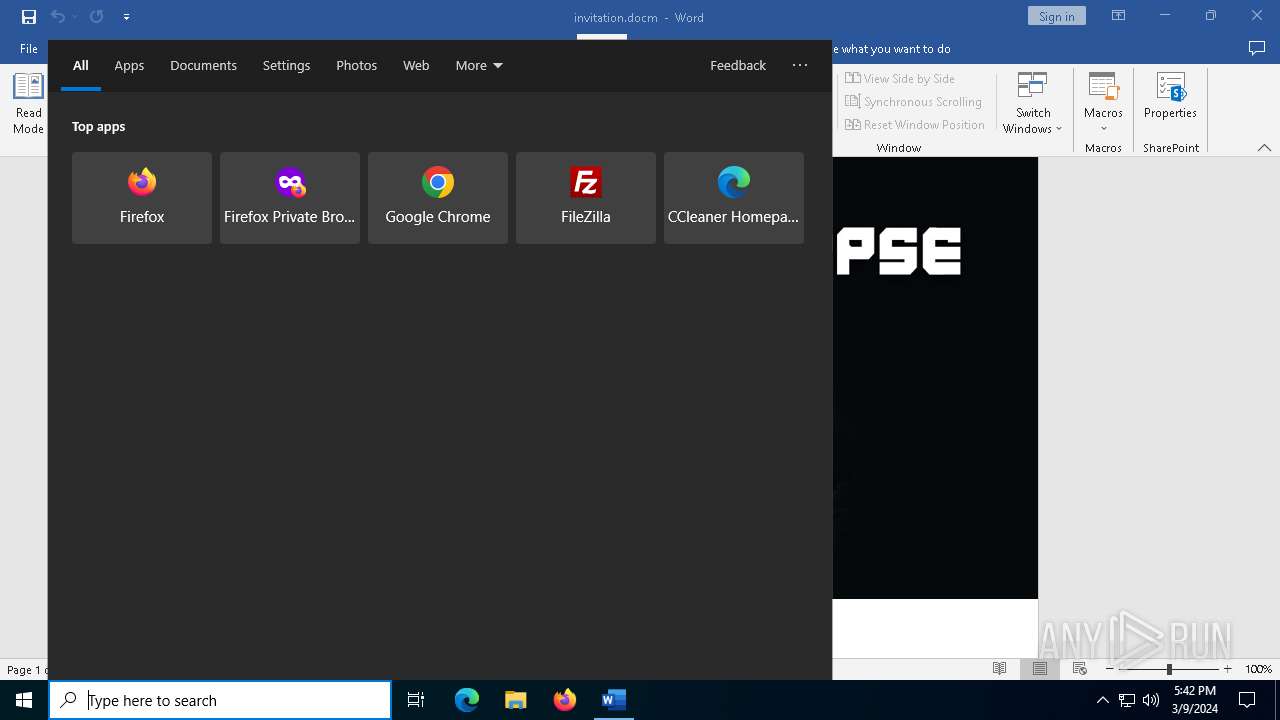
Task: Click network icon in system tray
Action: (1127, 700)
